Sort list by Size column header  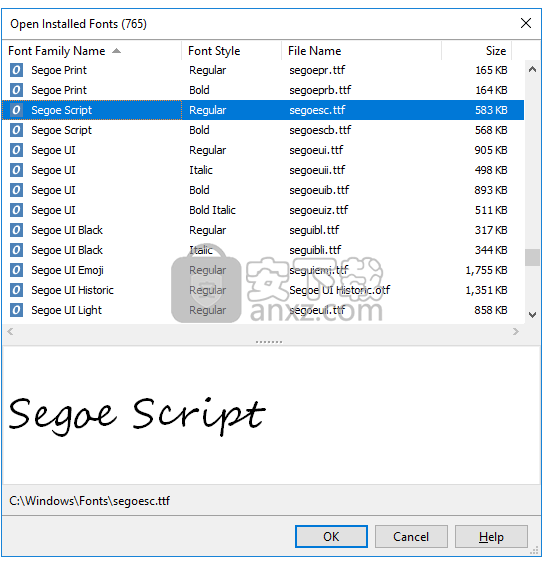476,51
